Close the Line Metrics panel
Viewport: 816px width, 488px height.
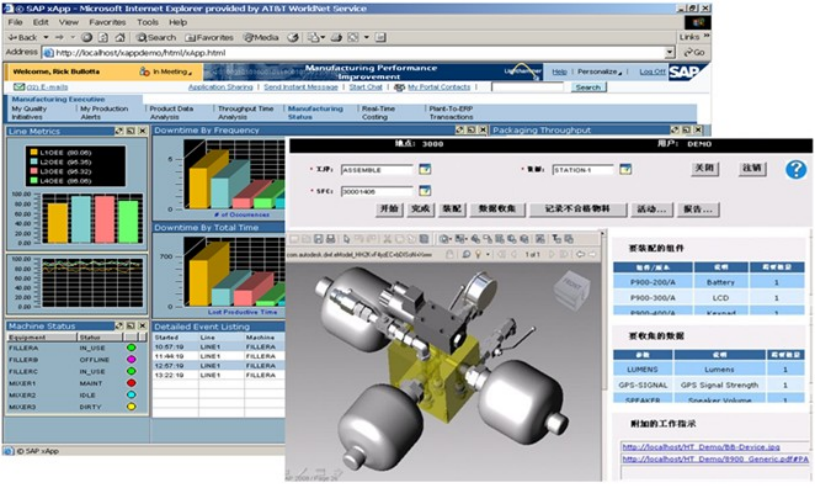142,131
